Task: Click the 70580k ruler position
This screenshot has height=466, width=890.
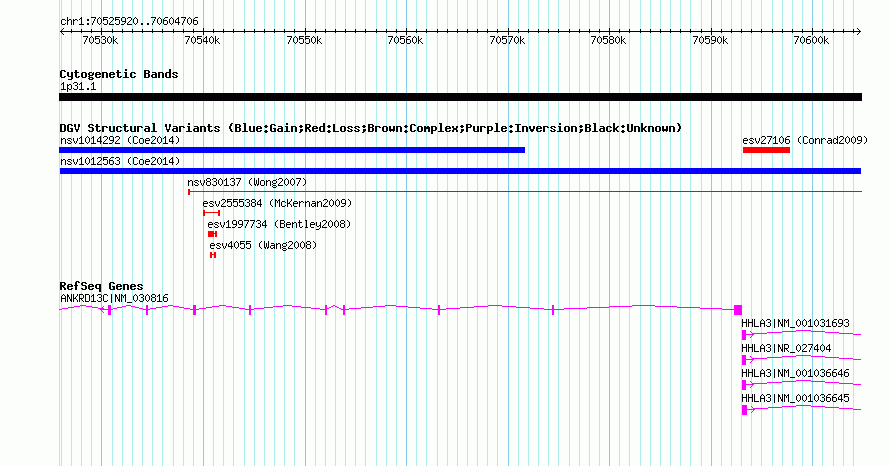Action: [x=608, y=40]
